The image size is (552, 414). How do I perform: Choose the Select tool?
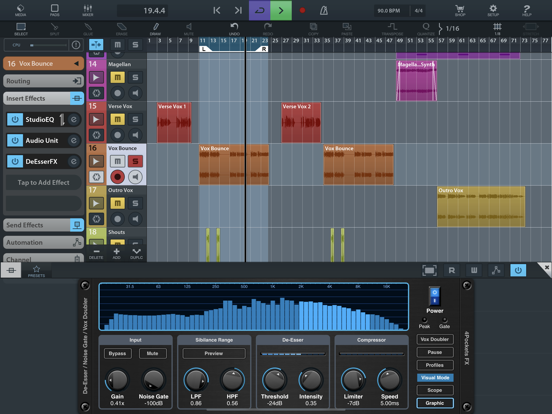pyautogui.click(x=21, y=29)
